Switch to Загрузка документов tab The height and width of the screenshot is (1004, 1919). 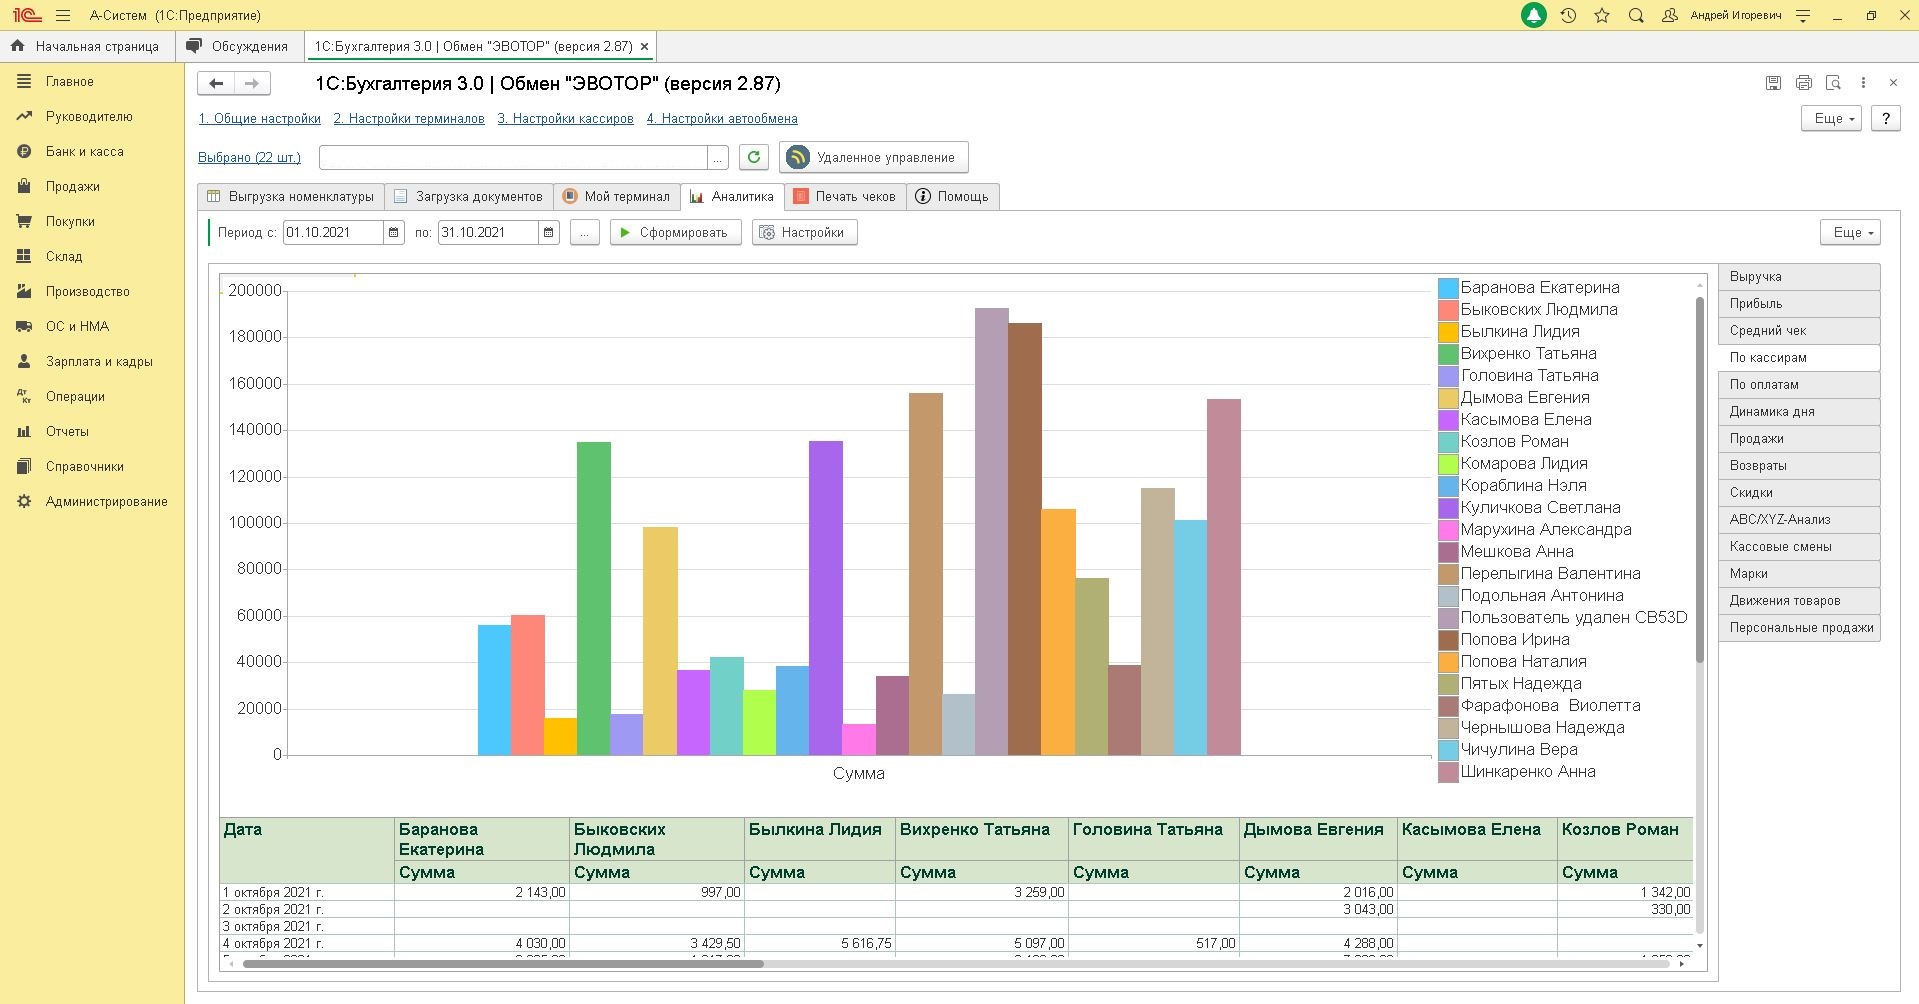468,196
